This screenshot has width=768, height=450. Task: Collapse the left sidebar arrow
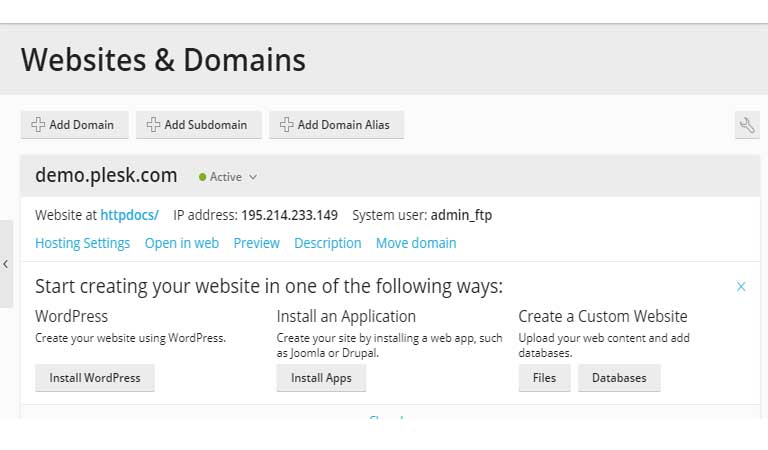click(6, 264)
